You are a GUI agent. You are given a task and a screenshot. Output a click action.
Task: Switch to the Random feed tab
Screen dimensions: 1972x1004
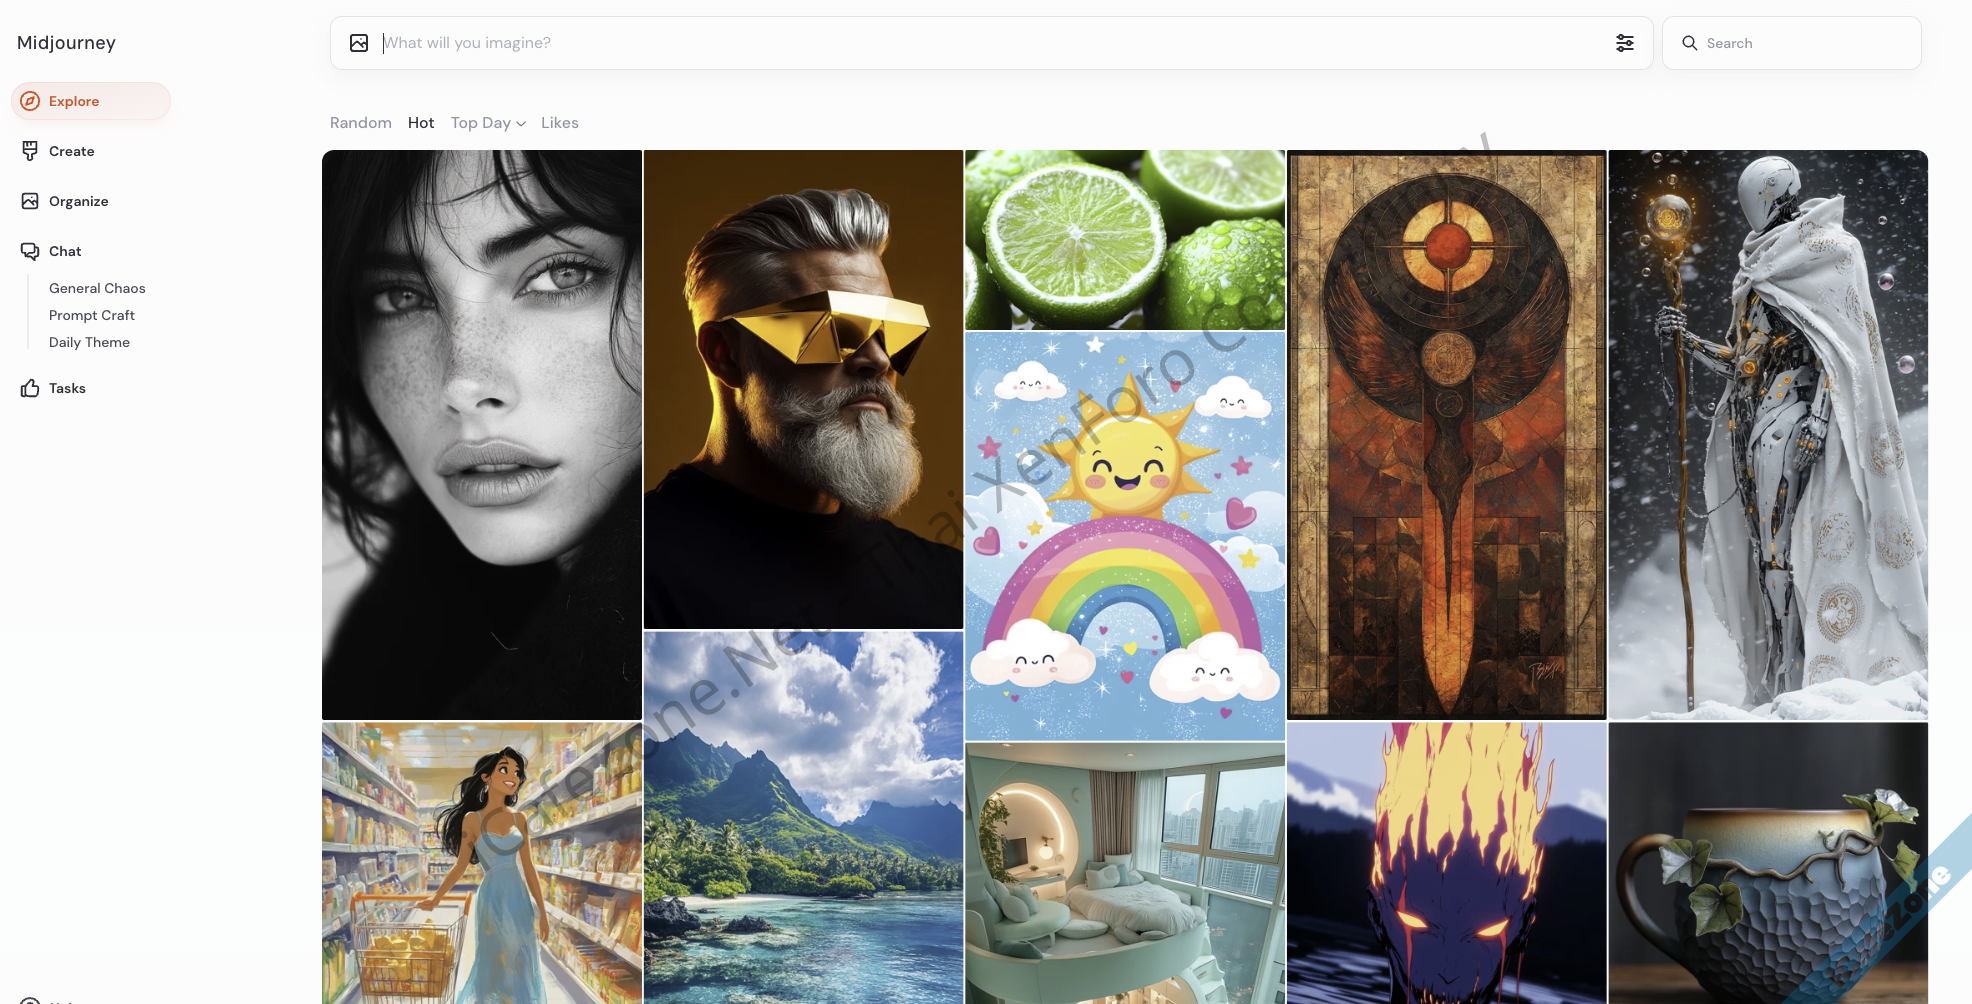tap(361, 123)
